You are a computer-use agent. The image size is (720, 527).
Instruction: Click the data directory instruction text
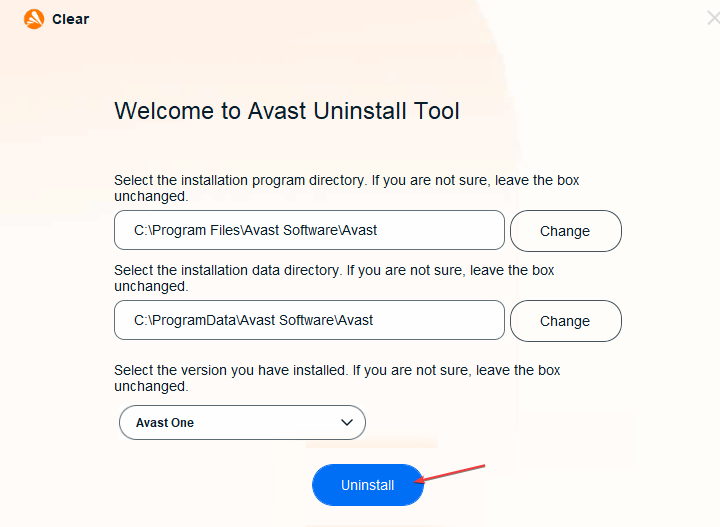(334, 278)
